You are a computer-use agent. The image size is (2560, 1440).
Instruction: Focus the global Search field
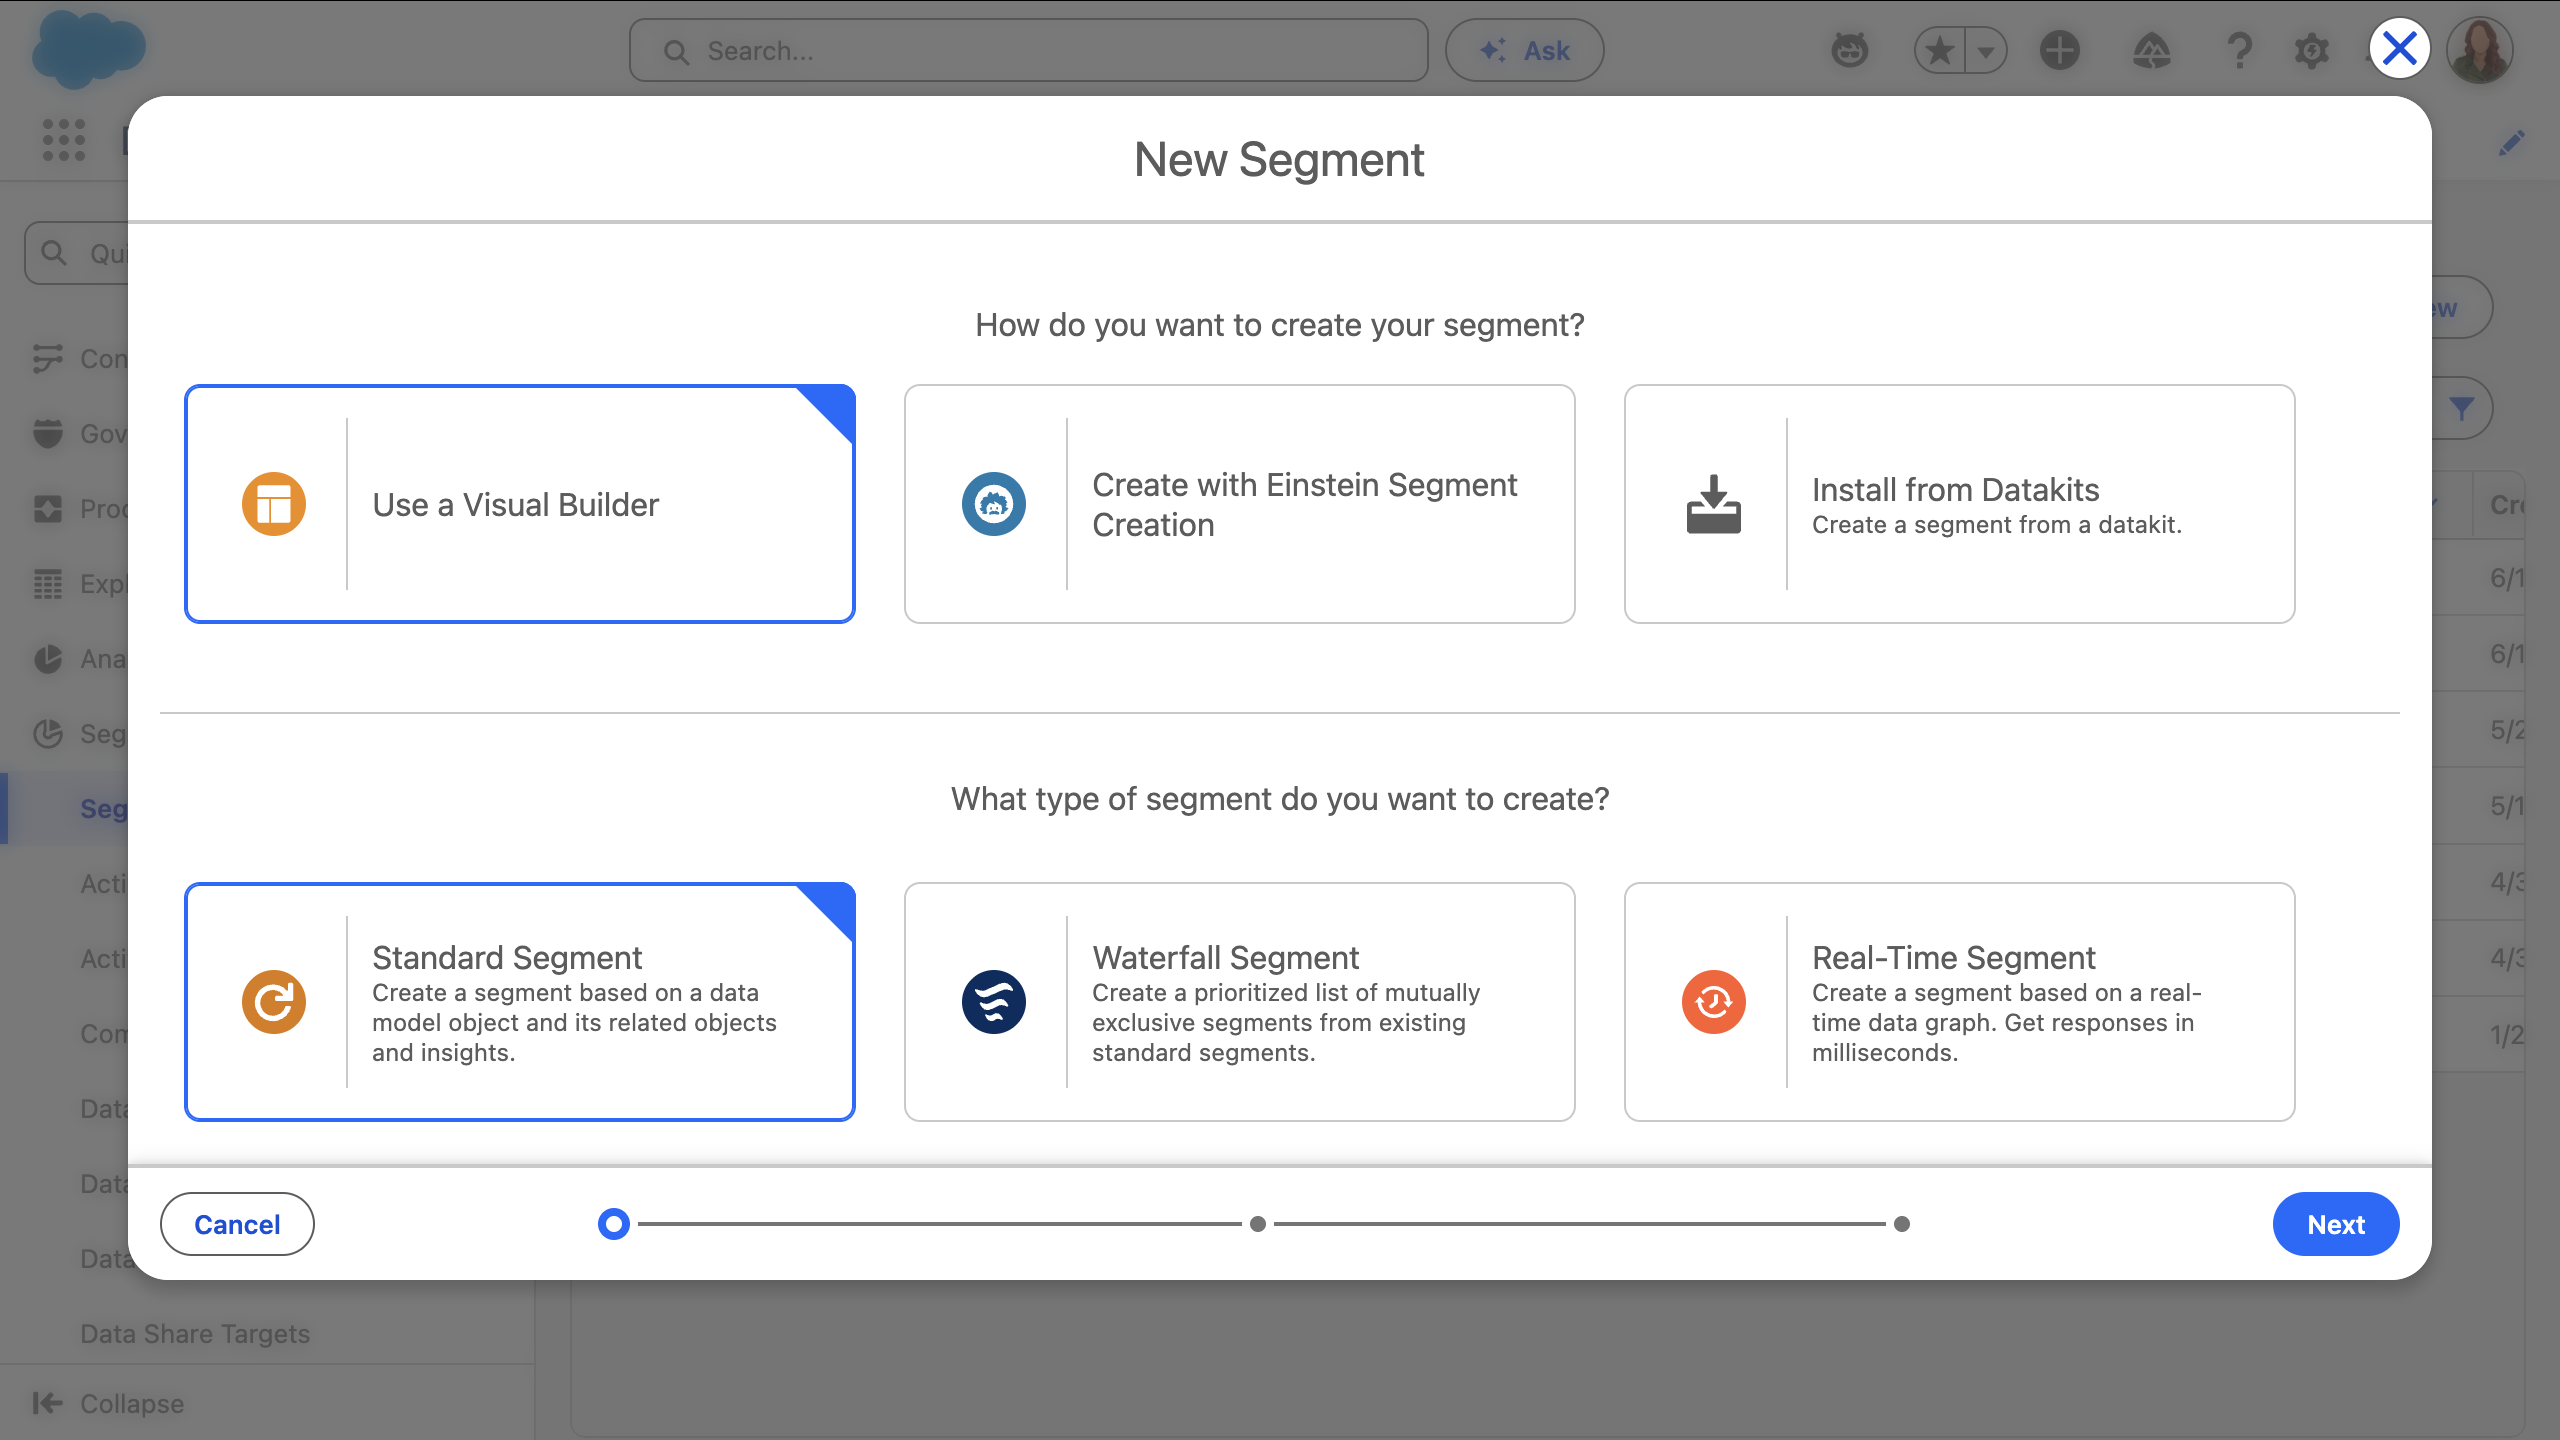(x=1028, y=50)
